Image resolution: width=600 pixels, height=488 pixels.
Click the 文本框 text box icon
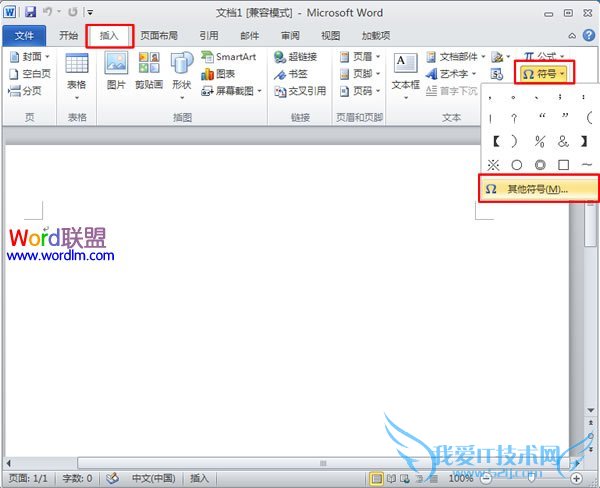click(405, 71)
